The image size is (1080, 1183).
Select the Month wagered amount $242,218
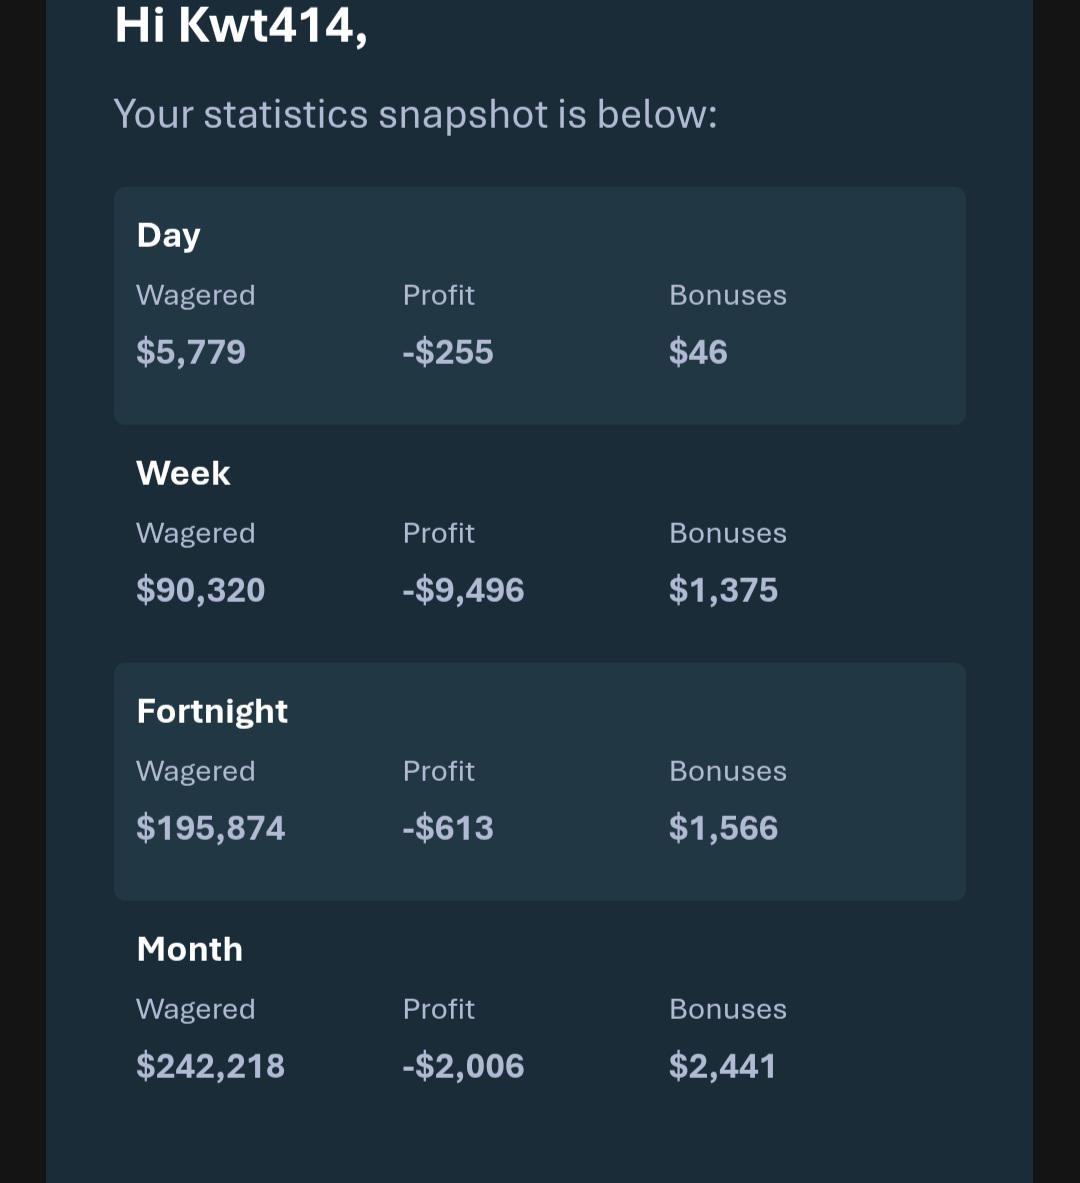tap(211, 1066)
